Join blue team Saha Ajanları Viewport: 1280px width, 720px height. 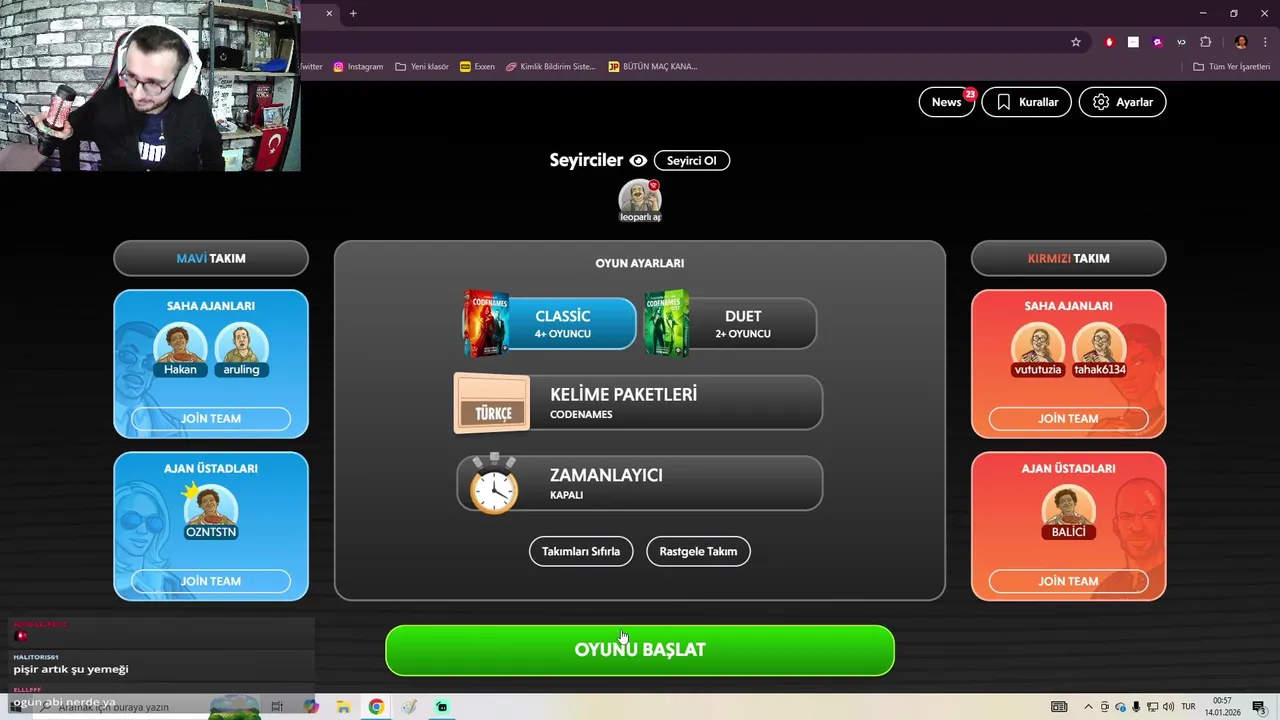[211, 419]
